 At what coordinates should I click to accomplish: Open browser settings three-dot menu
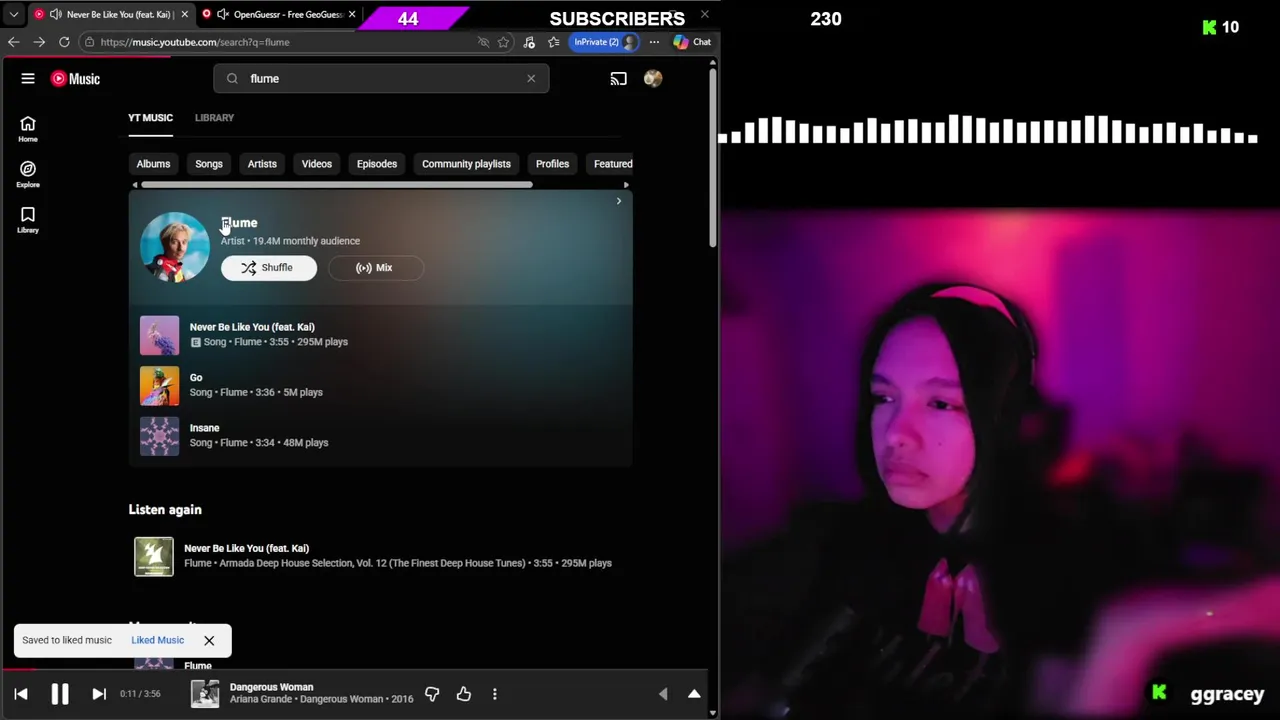654,42
